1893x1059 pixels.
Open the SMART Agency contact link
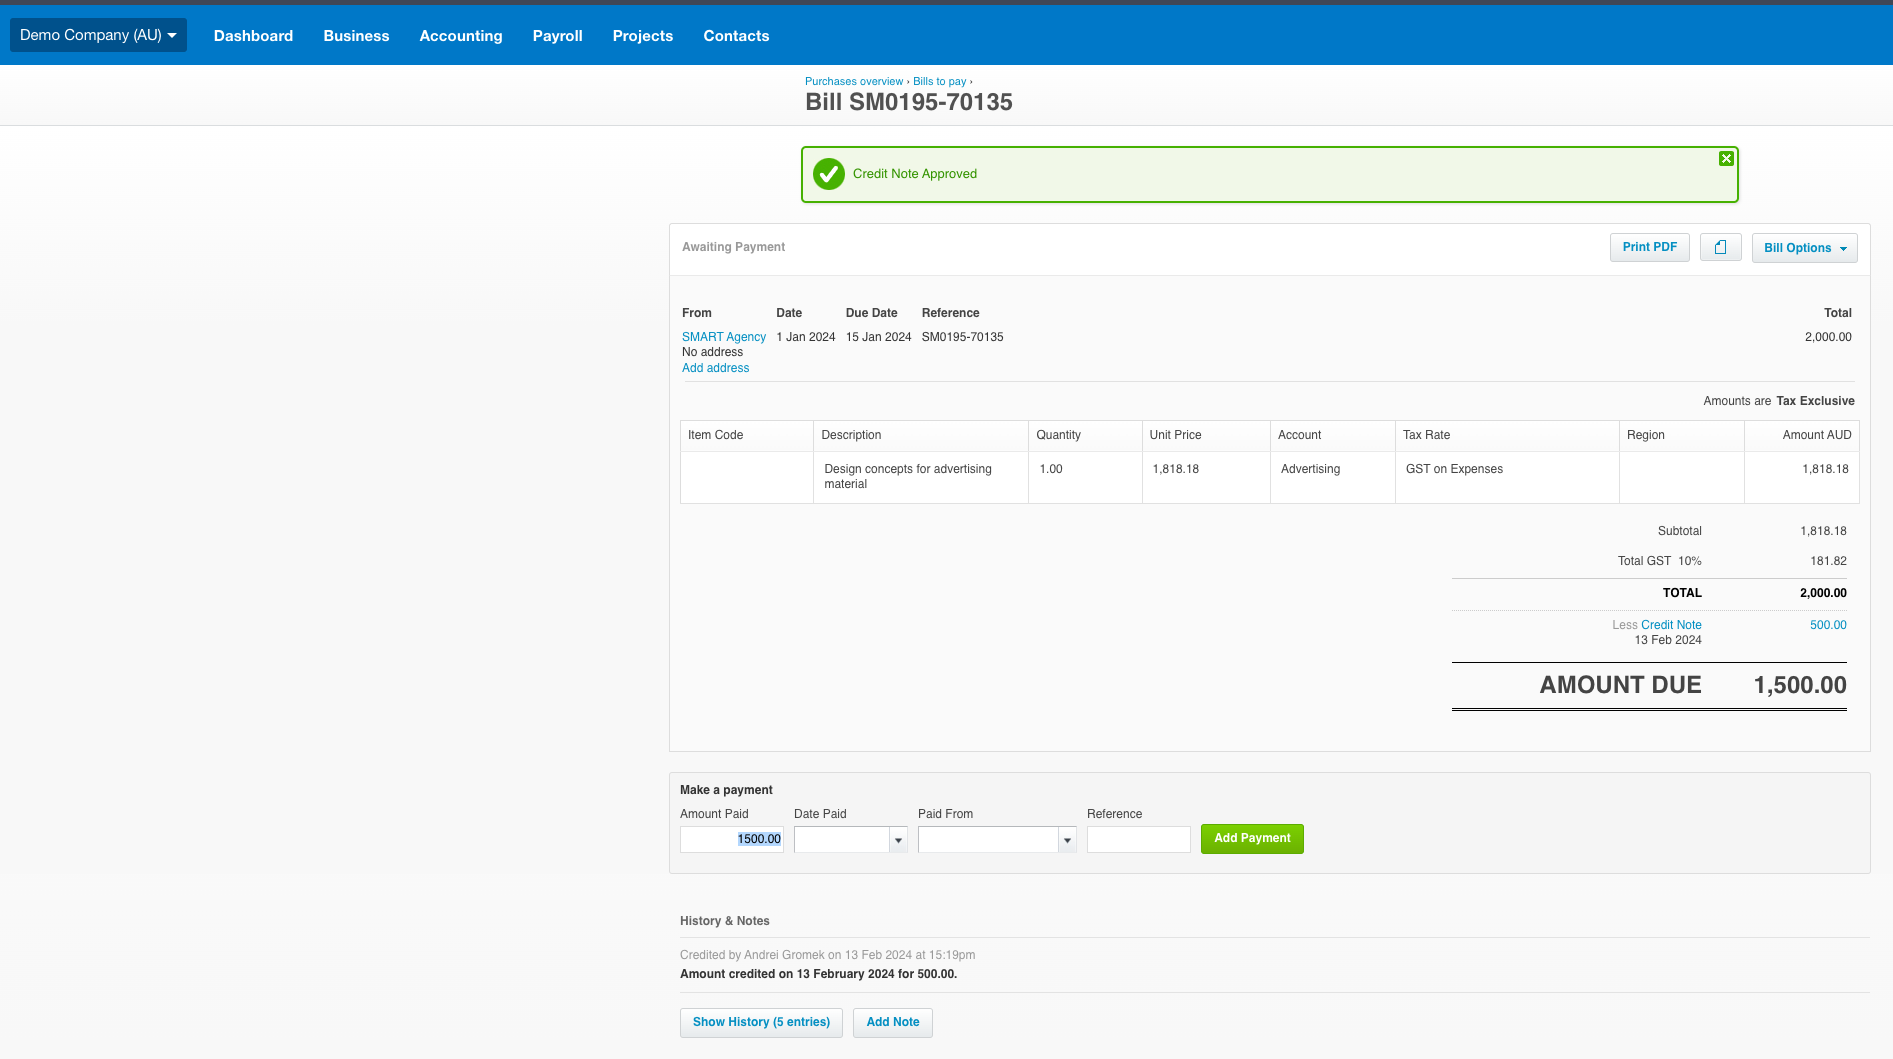[x=724, y=337]
